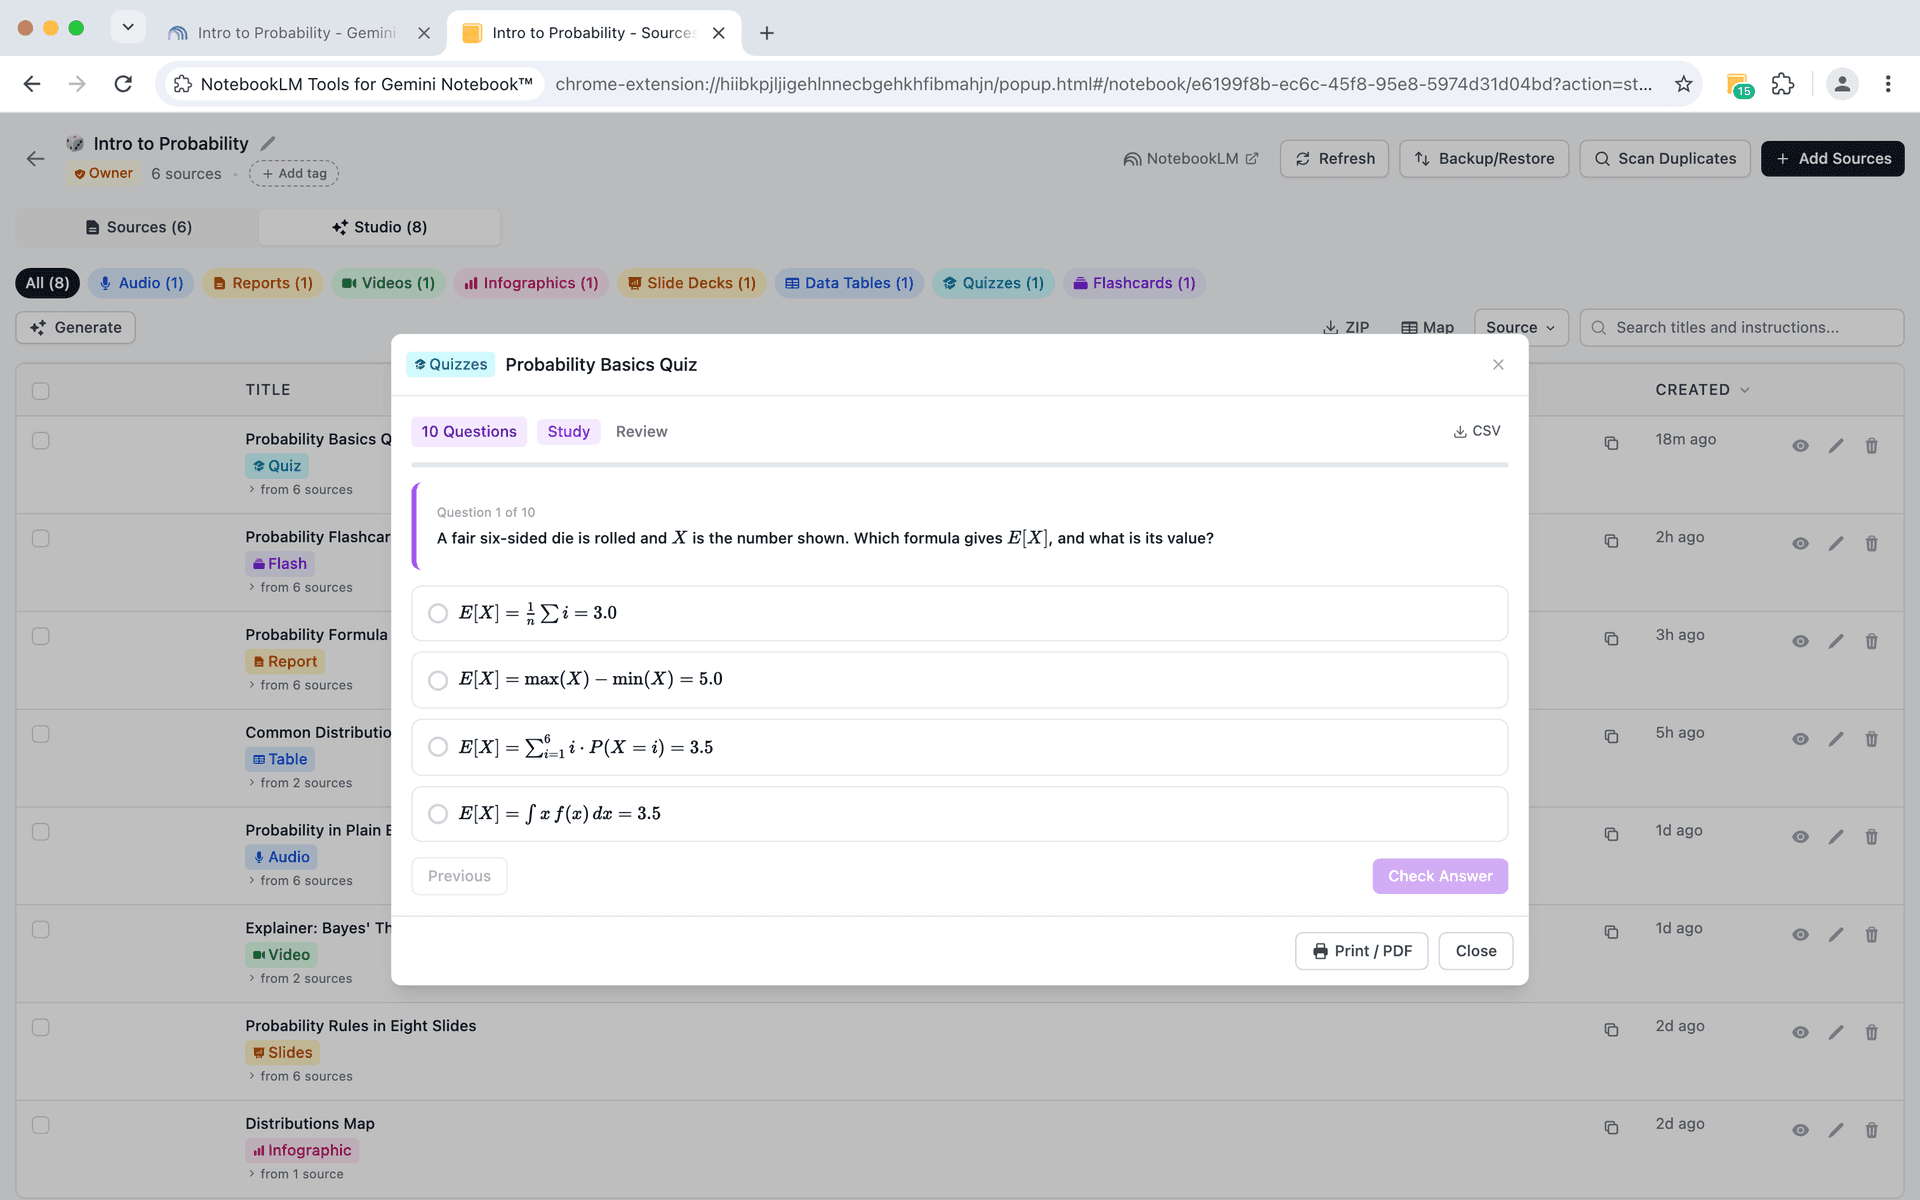1920x1200 pixels.
Task: Choose the integral answer equal to 3.5
Action: point(959,814)
